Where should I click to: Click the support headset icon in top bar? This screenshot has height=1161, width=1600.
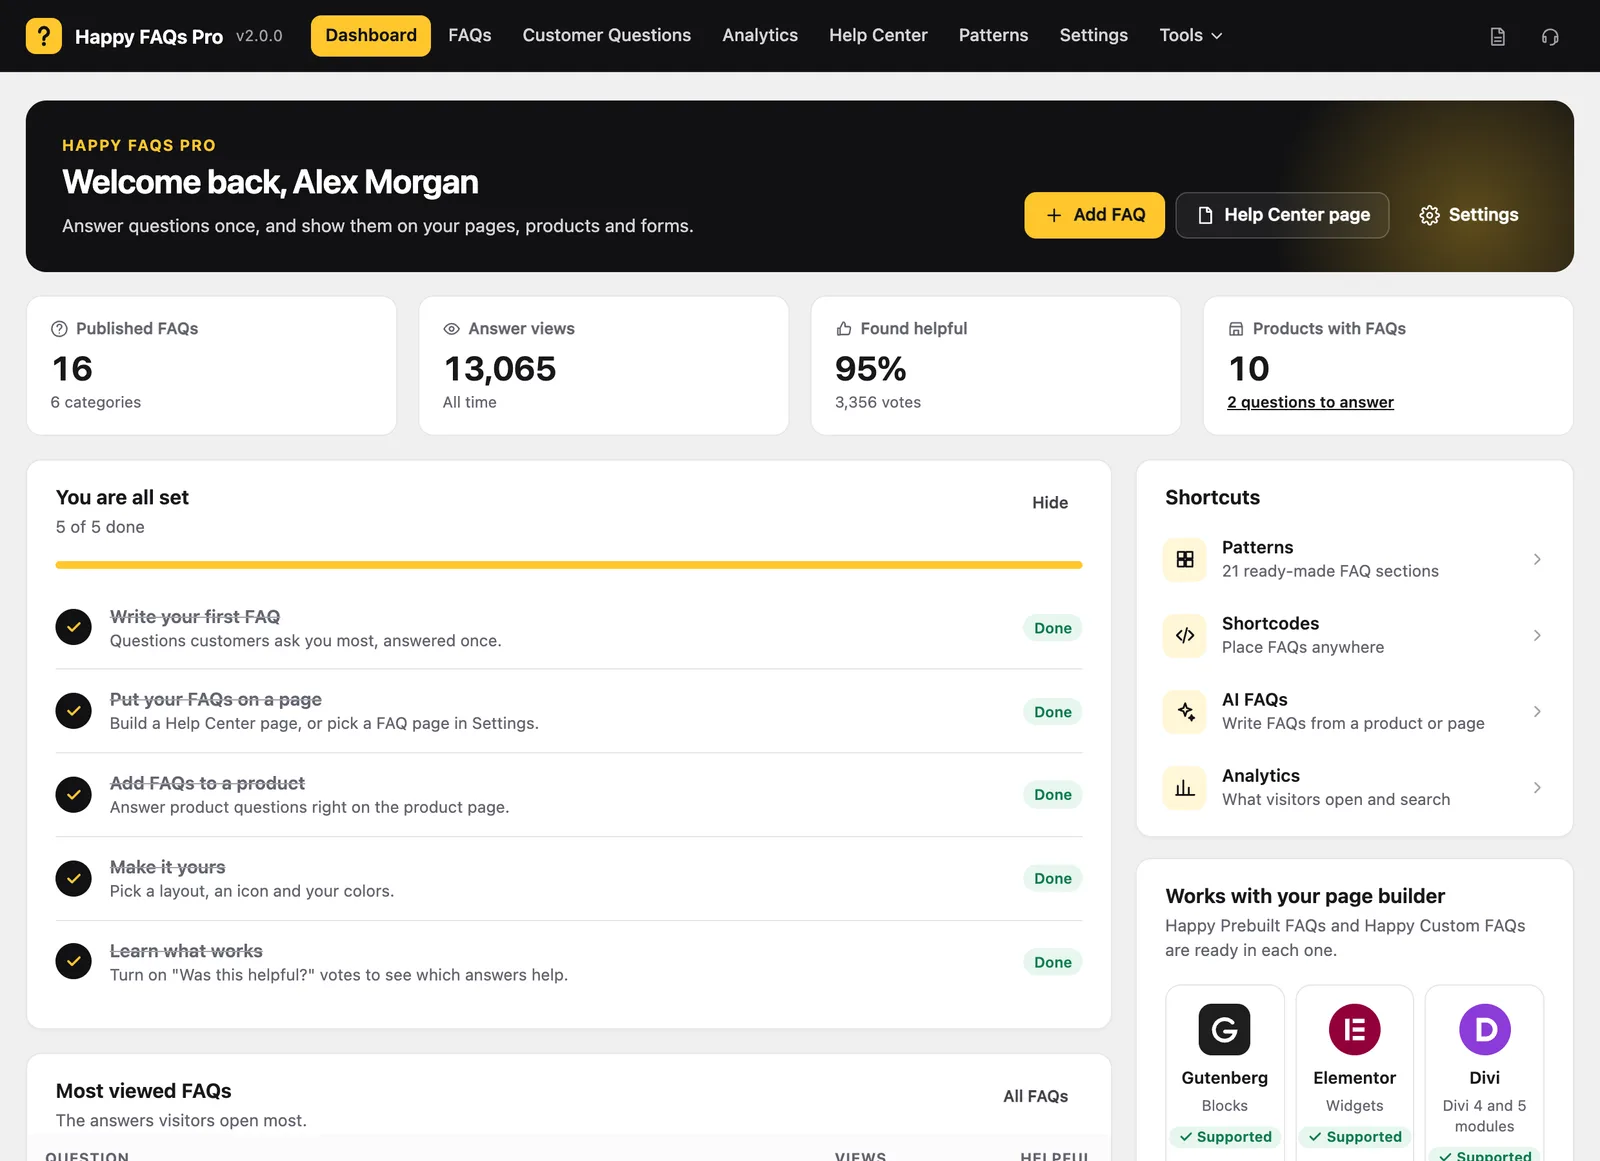tap(1550, 37)
